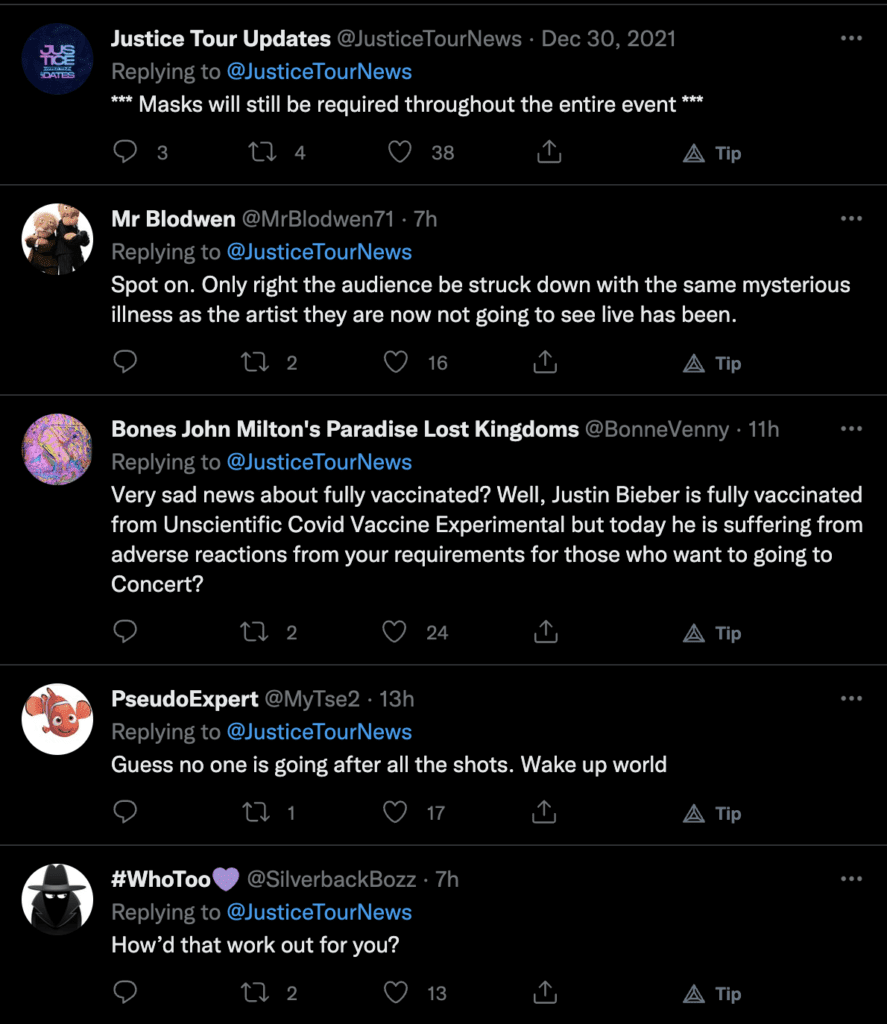Open more options menu on Mr Blodwen's tweet
Image resolution: width=887 pixels, height=1024 pixels.
(851, 219)
